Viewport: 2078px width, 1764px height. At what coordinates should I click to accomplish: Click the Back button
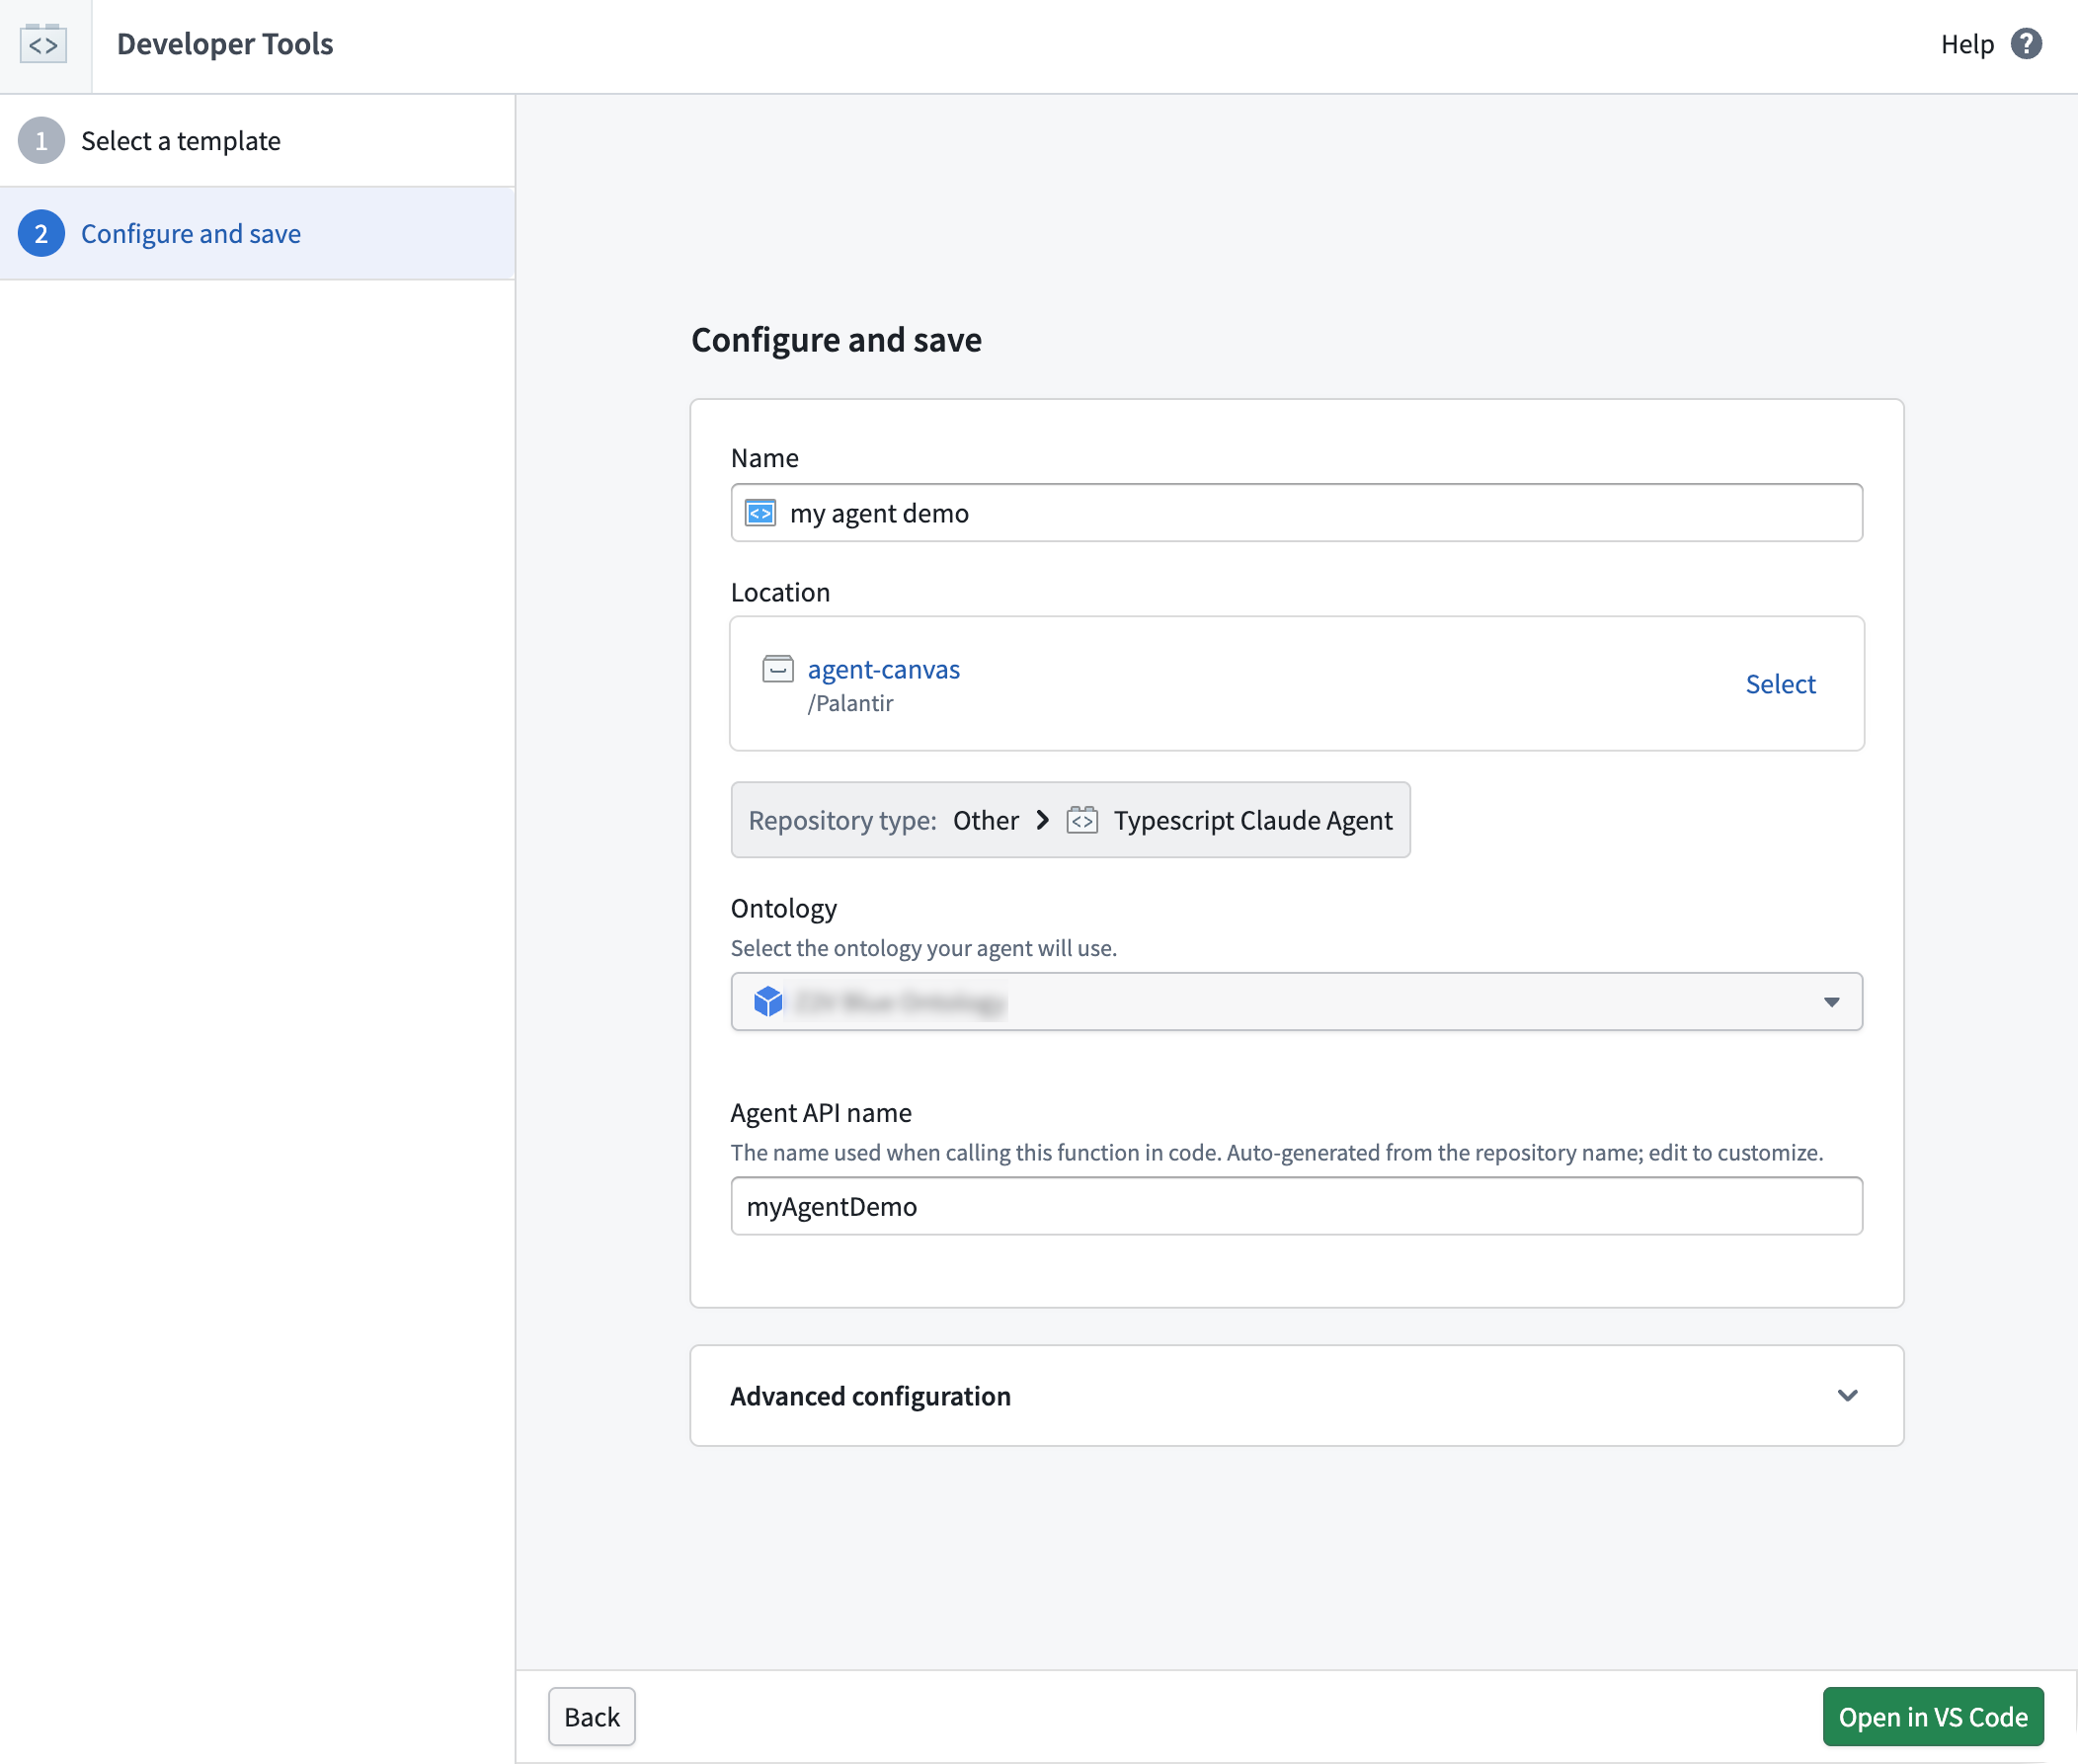click(x=592, y=1717)
